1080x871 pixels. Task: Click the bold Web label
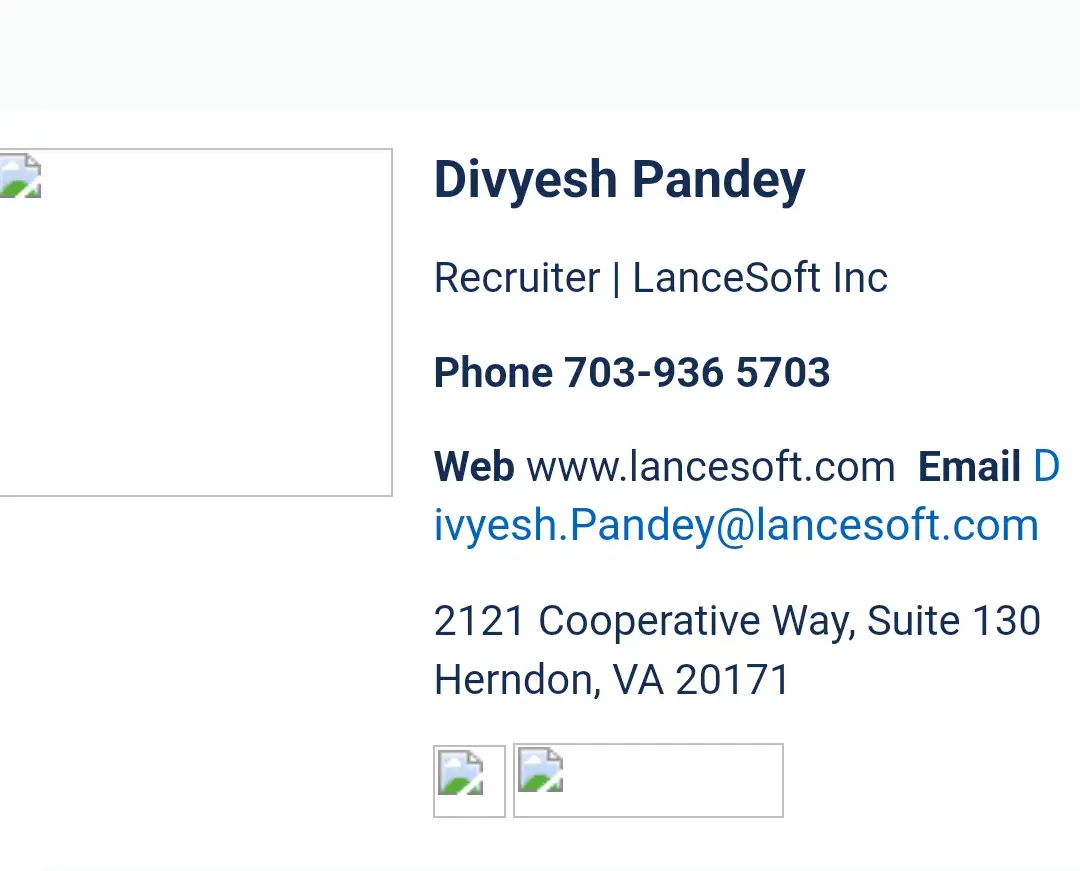tap(474, 467)
